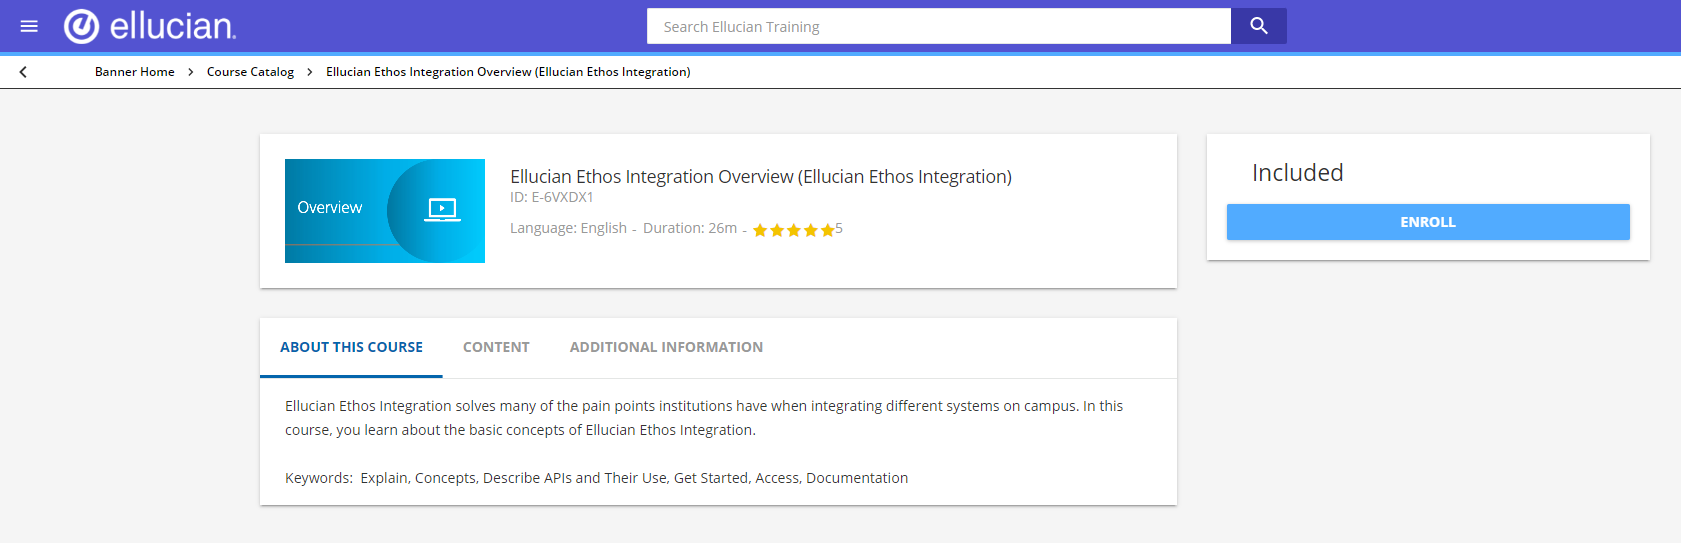Open the Additional Information tab
The height and width of the screenshot is (543, 1681).
click(x=666, y=347)
